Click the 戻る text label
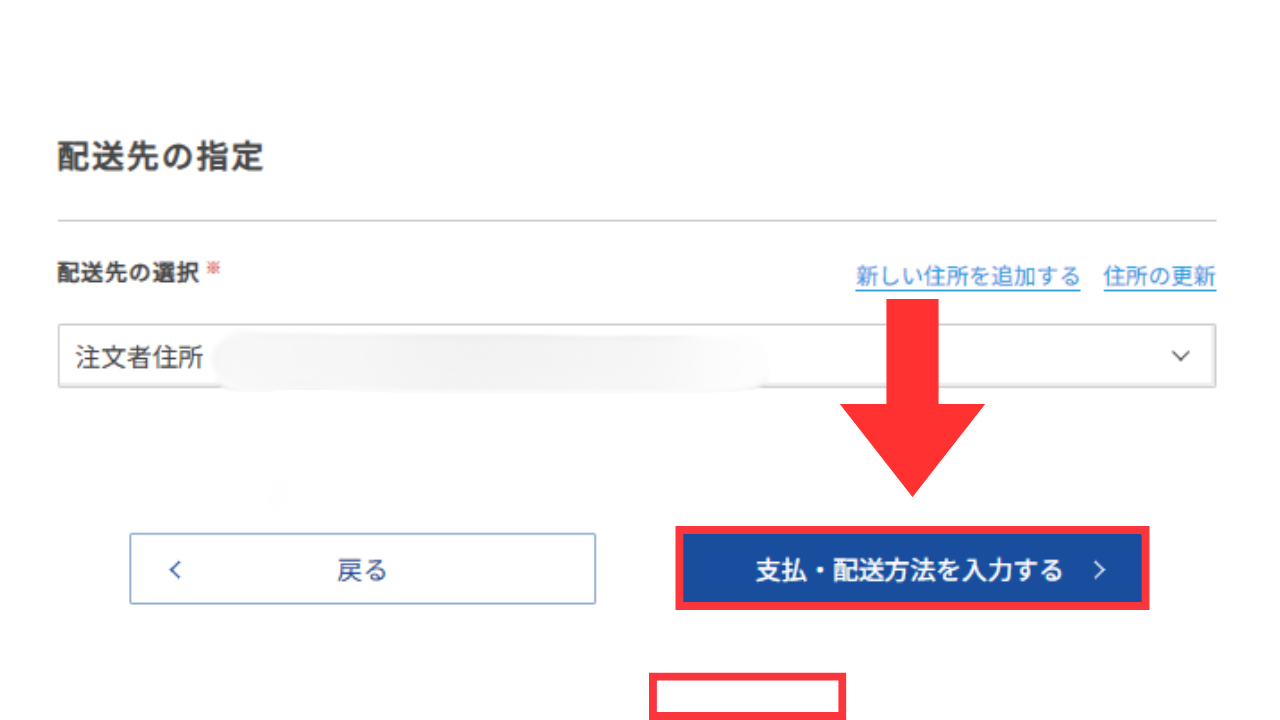1280x720 pixels. coord(362,570)
